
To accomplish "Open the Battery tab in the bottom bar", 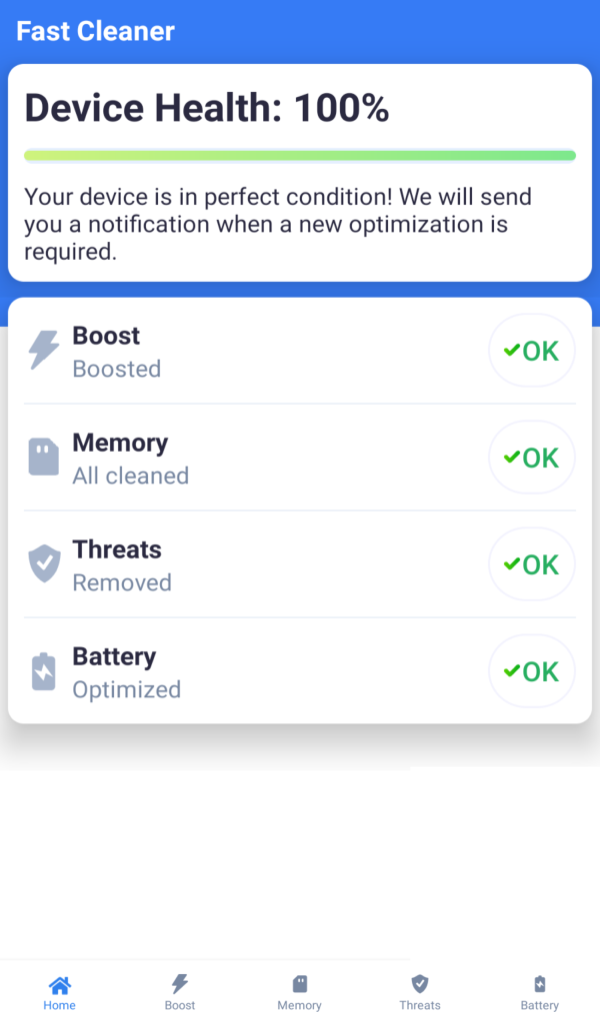I will click(x=540, y=985).
